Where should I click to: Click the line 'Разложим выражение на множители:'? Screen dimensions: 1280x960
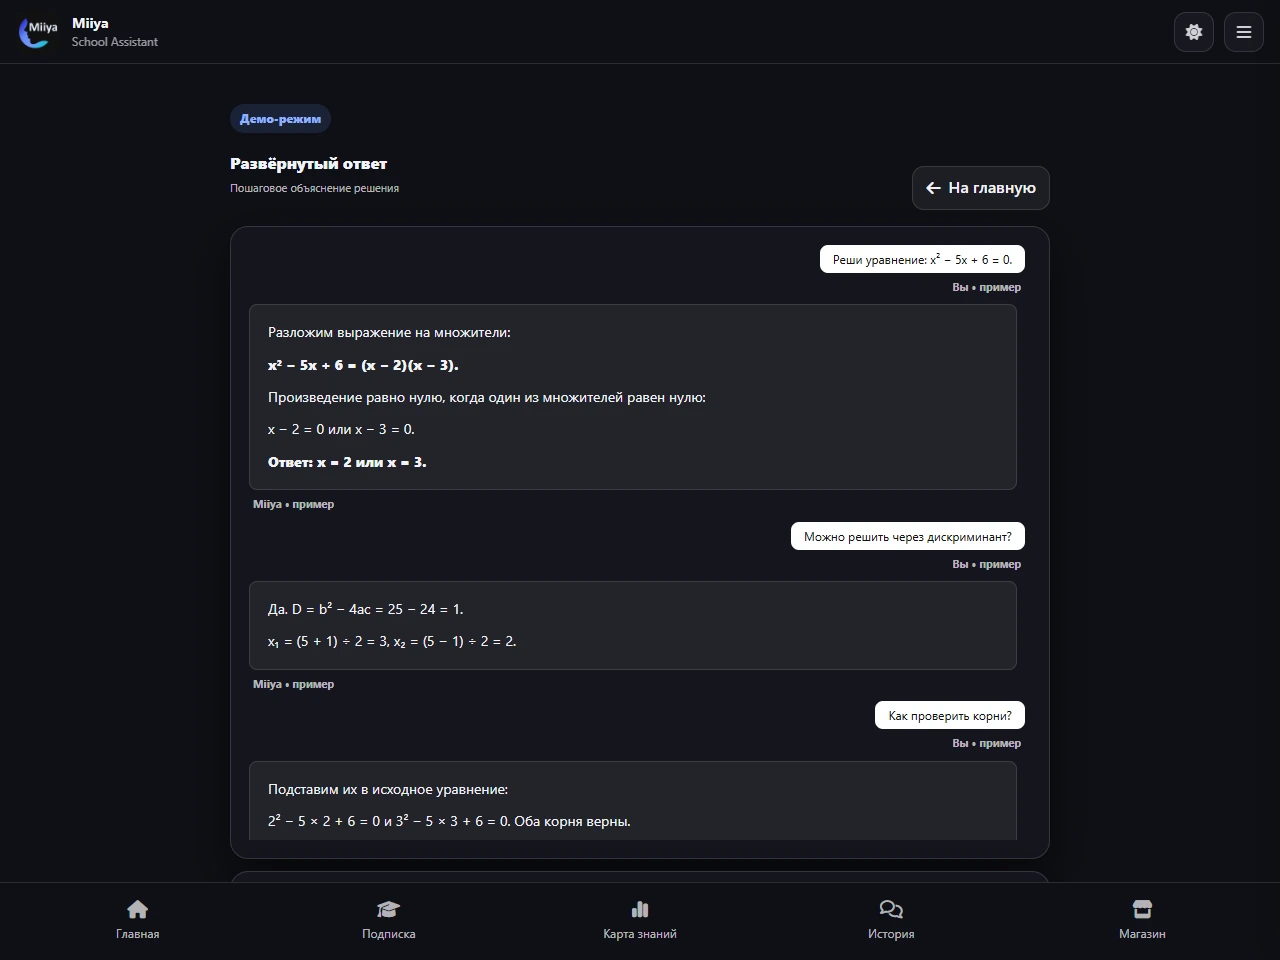click(x=389, y=333)
